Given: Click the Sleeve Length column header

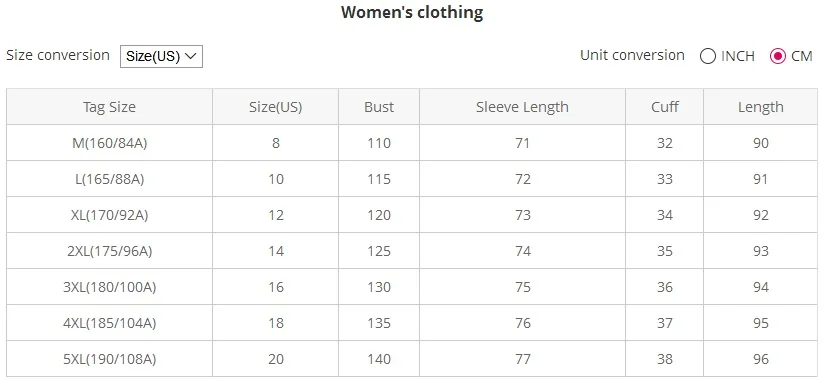Looking at the screenshot, I should point(522,107).
